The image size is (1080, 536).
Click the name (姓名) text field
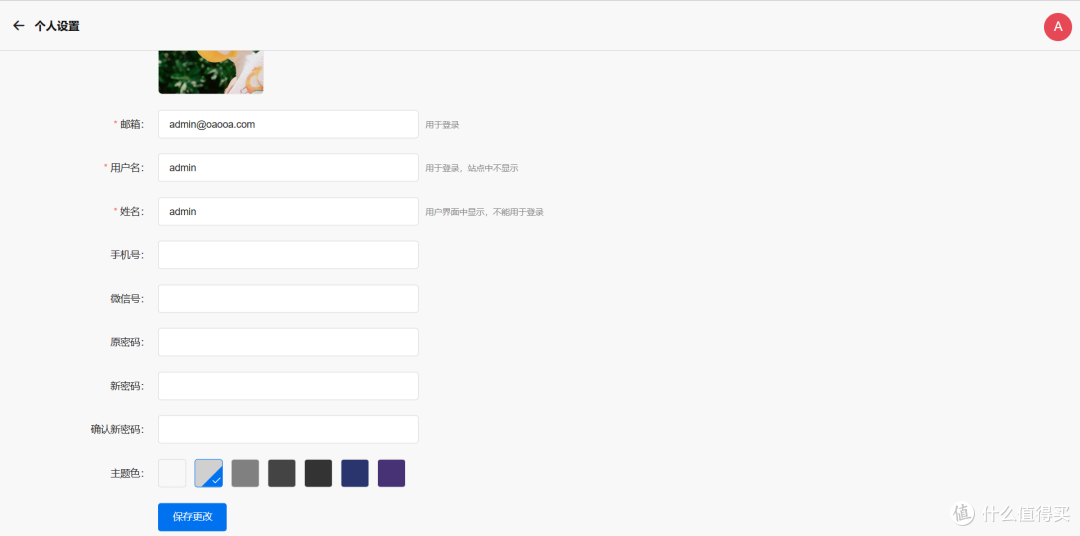tap(288, 212)
